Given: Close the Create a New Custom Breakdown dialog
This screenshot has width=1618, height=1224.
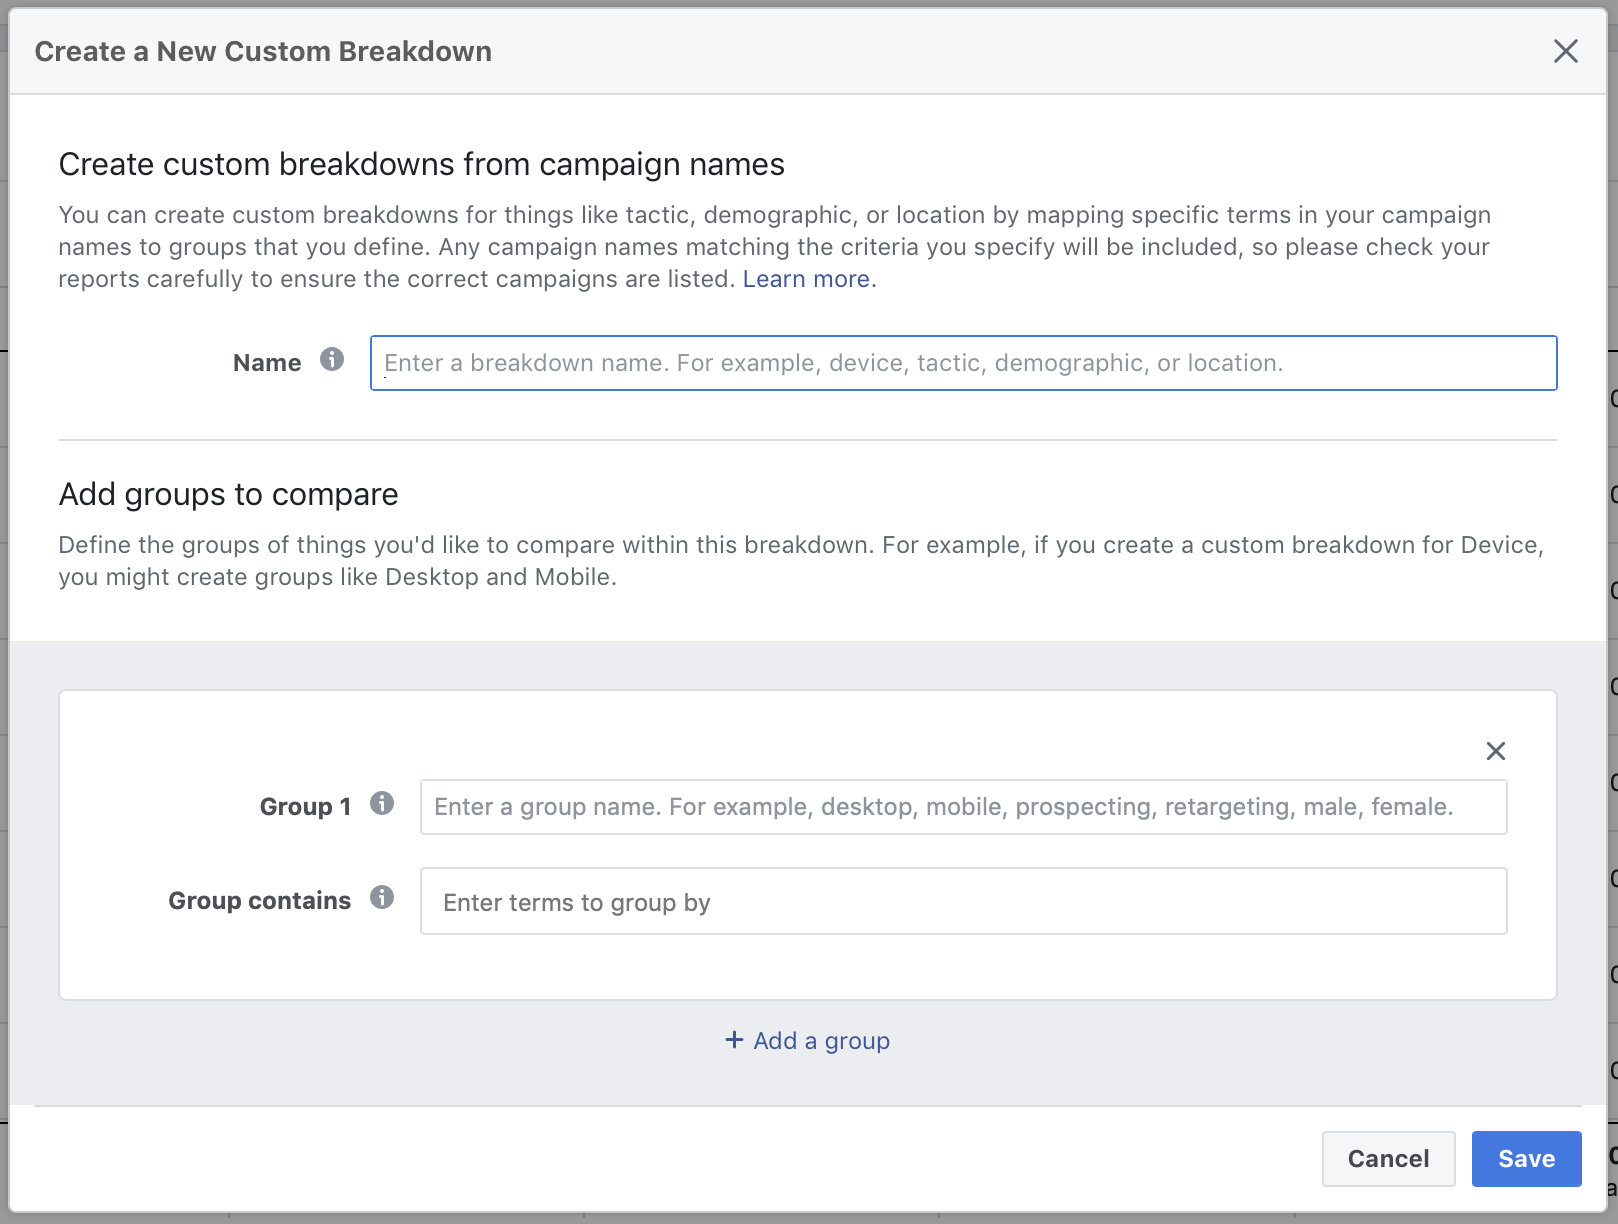Looking at the screenshot, I should click(x=1565, y=51).
